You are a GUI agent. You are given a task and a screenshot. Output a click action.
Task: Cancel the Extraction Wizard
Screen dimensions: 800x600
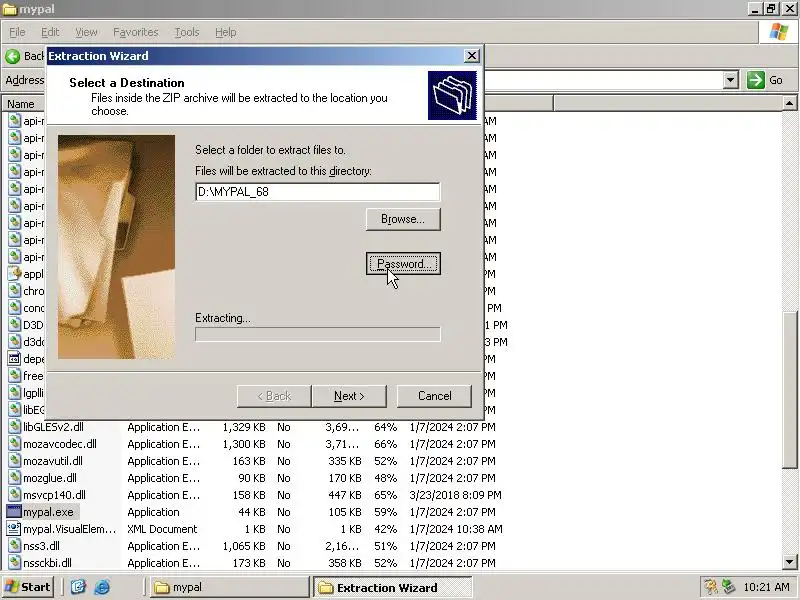pyautogui.click(x=434, y=396)
